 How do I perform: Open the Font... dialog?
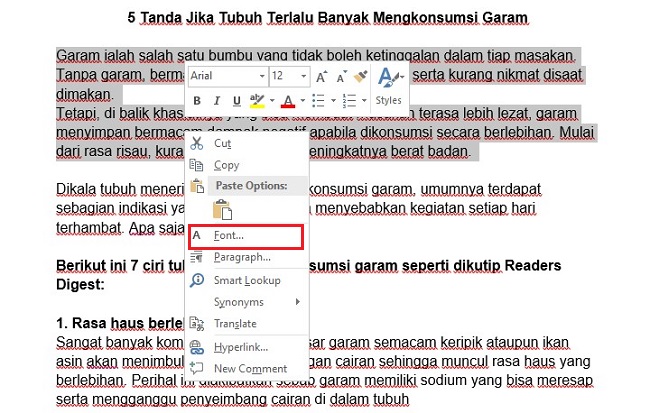point(229,236)
